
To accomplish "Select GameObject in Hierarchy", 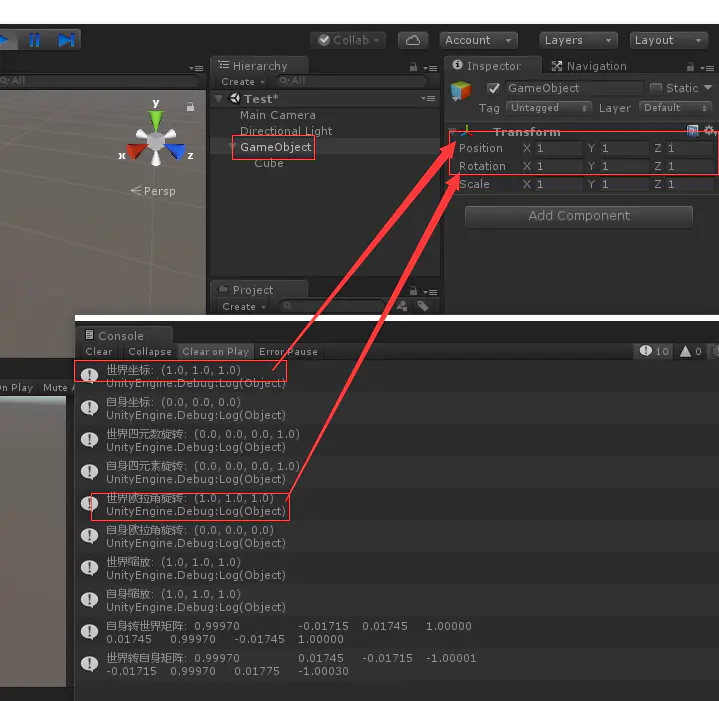I will point(275,147).
